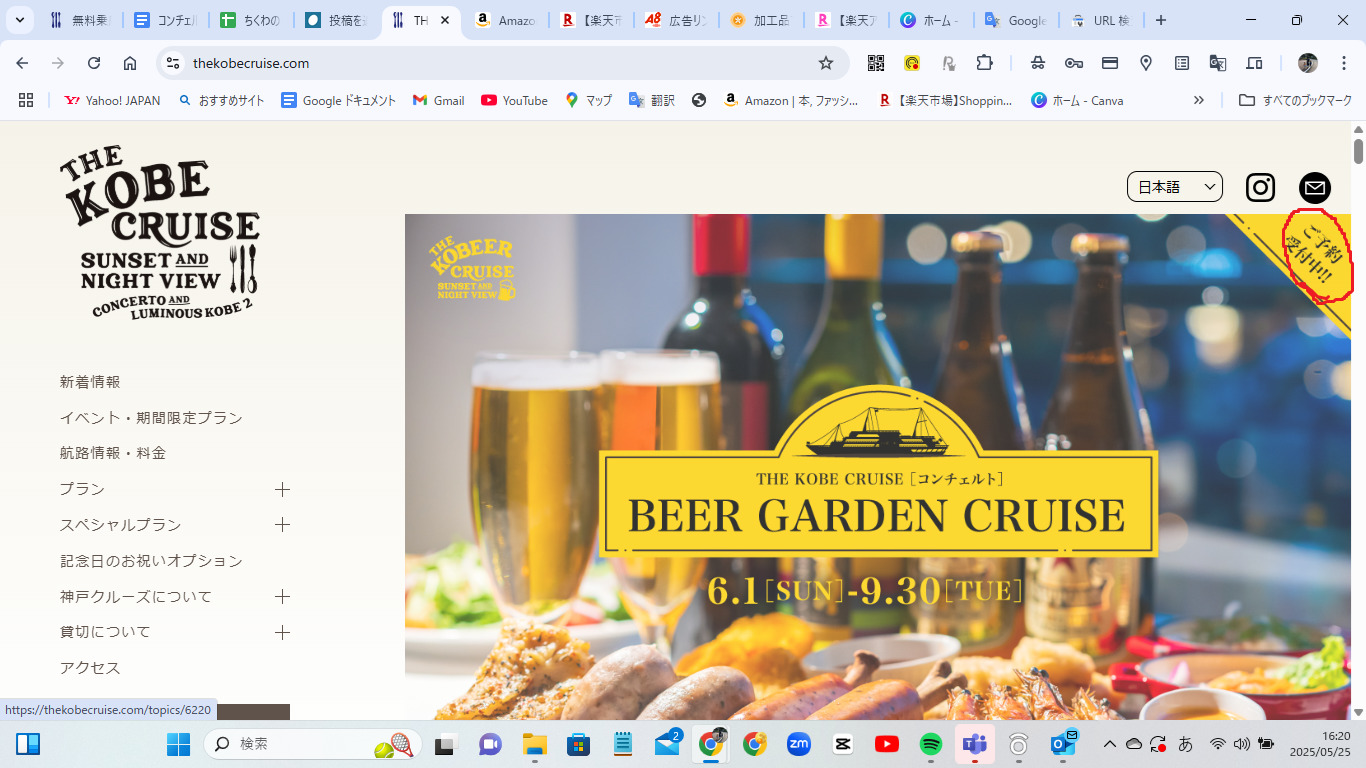Switch to the コンチェルト Google Docs tab

click(x=166, y=20)
